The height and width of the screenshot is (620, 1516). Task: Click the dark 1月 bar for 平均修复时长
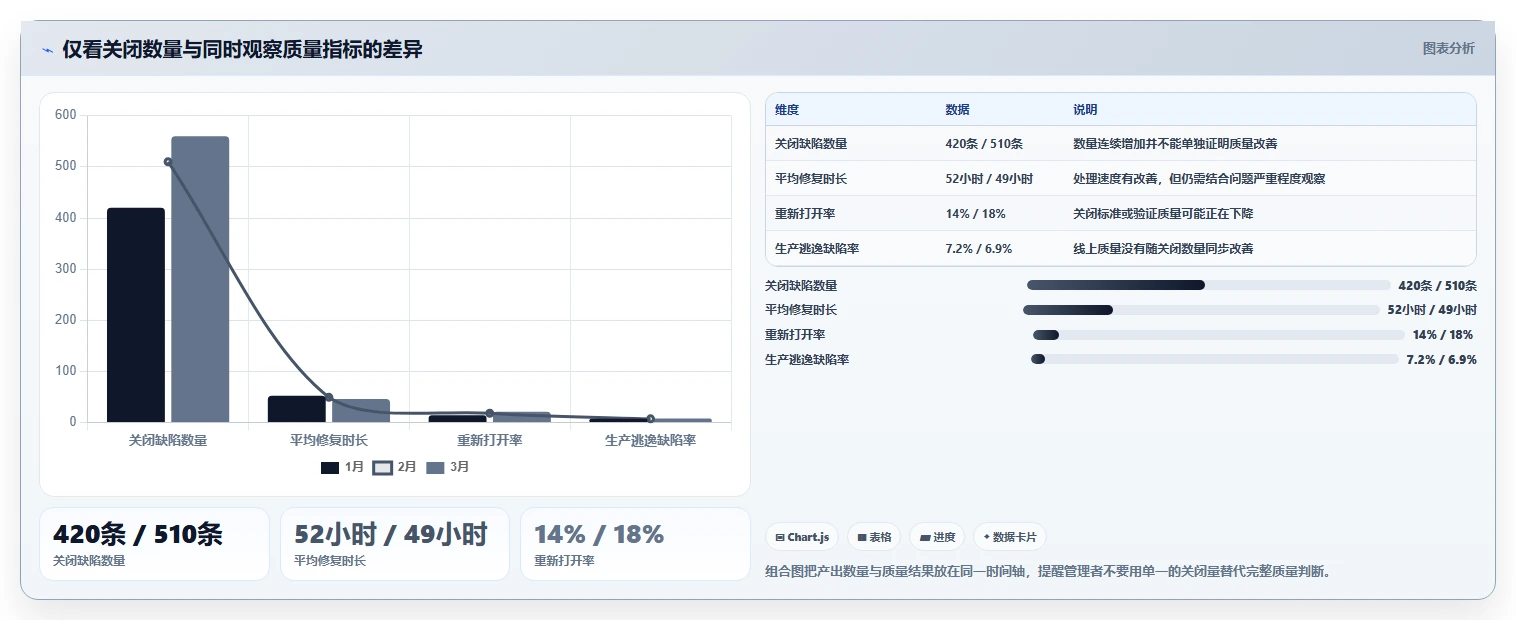297,409
